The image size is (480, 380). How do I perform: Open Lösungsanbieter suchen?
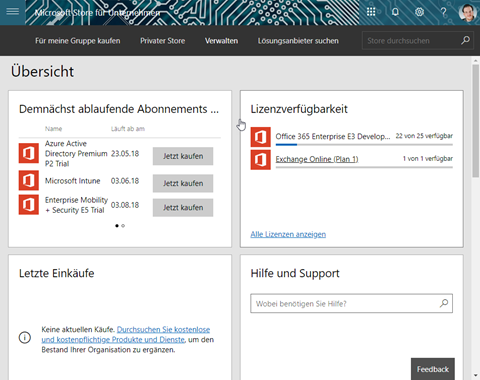point(298,41)
